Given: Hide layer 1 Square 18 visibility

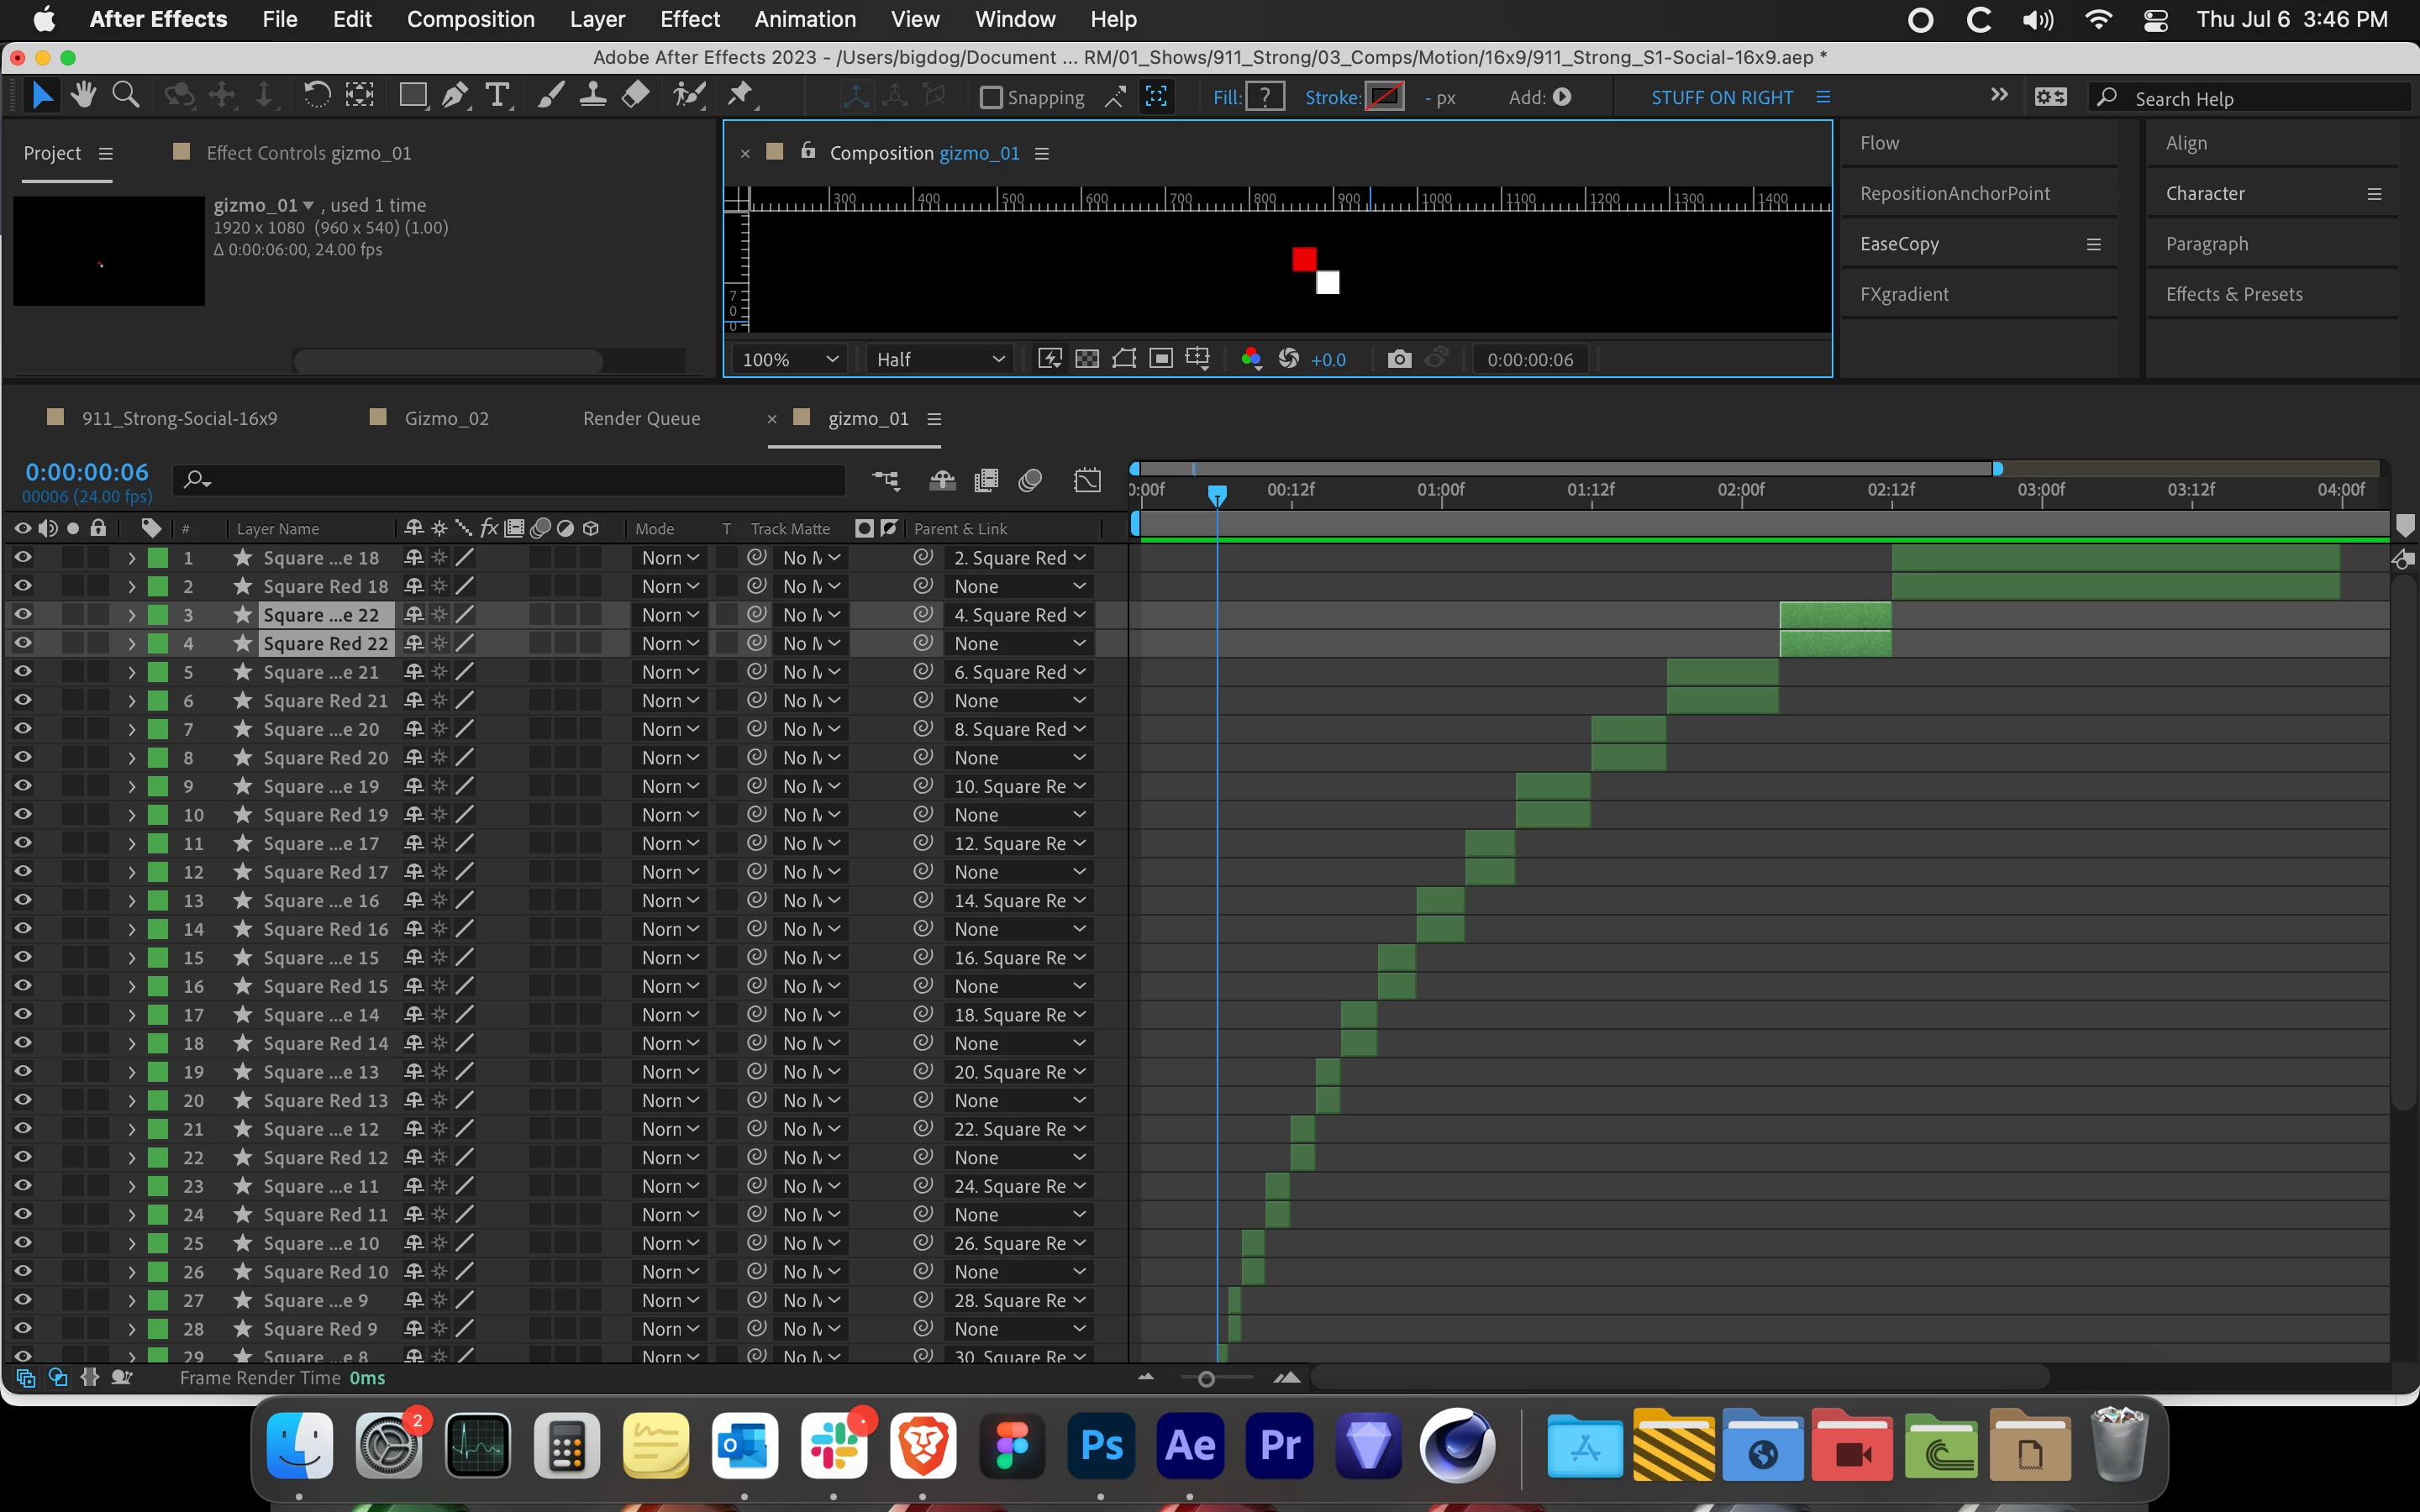Looking at the screenshot, I should point(22,558).
